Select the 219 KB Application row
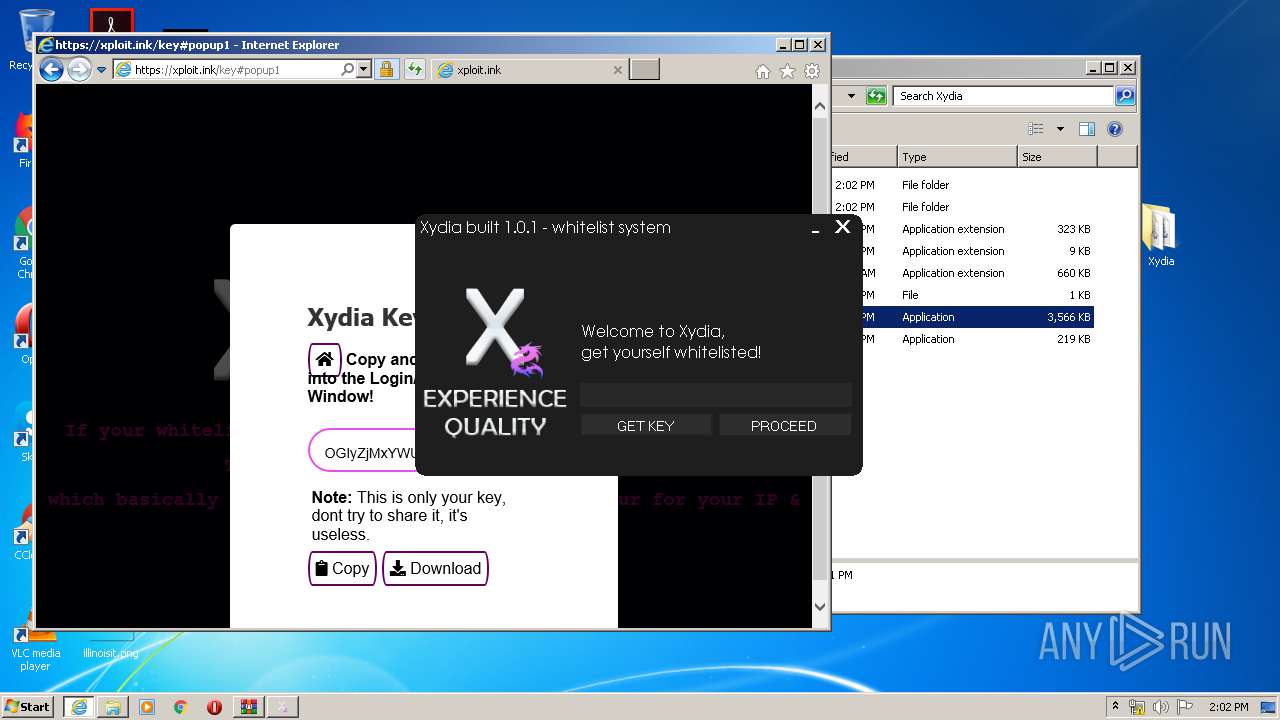This screenshot has width=1280, height=720. click(962, 339)
